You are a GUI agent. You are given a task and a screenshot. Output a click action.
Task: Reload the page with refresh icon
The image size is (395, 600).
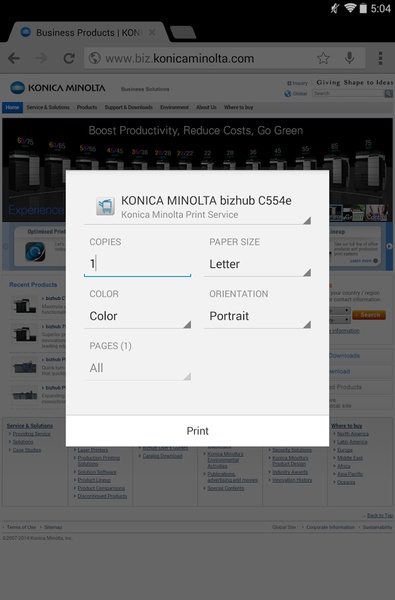69,59
